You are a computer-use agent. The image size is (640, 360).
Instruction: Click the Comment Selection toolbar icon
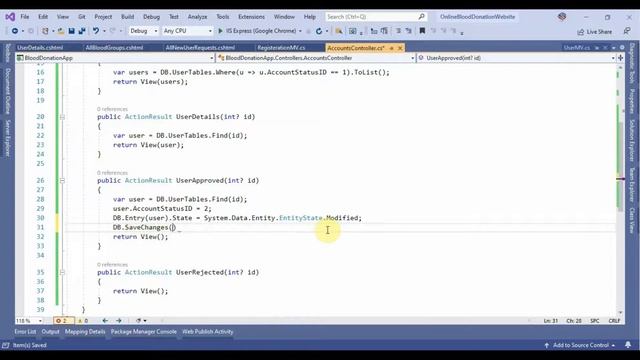click(399, 31)
